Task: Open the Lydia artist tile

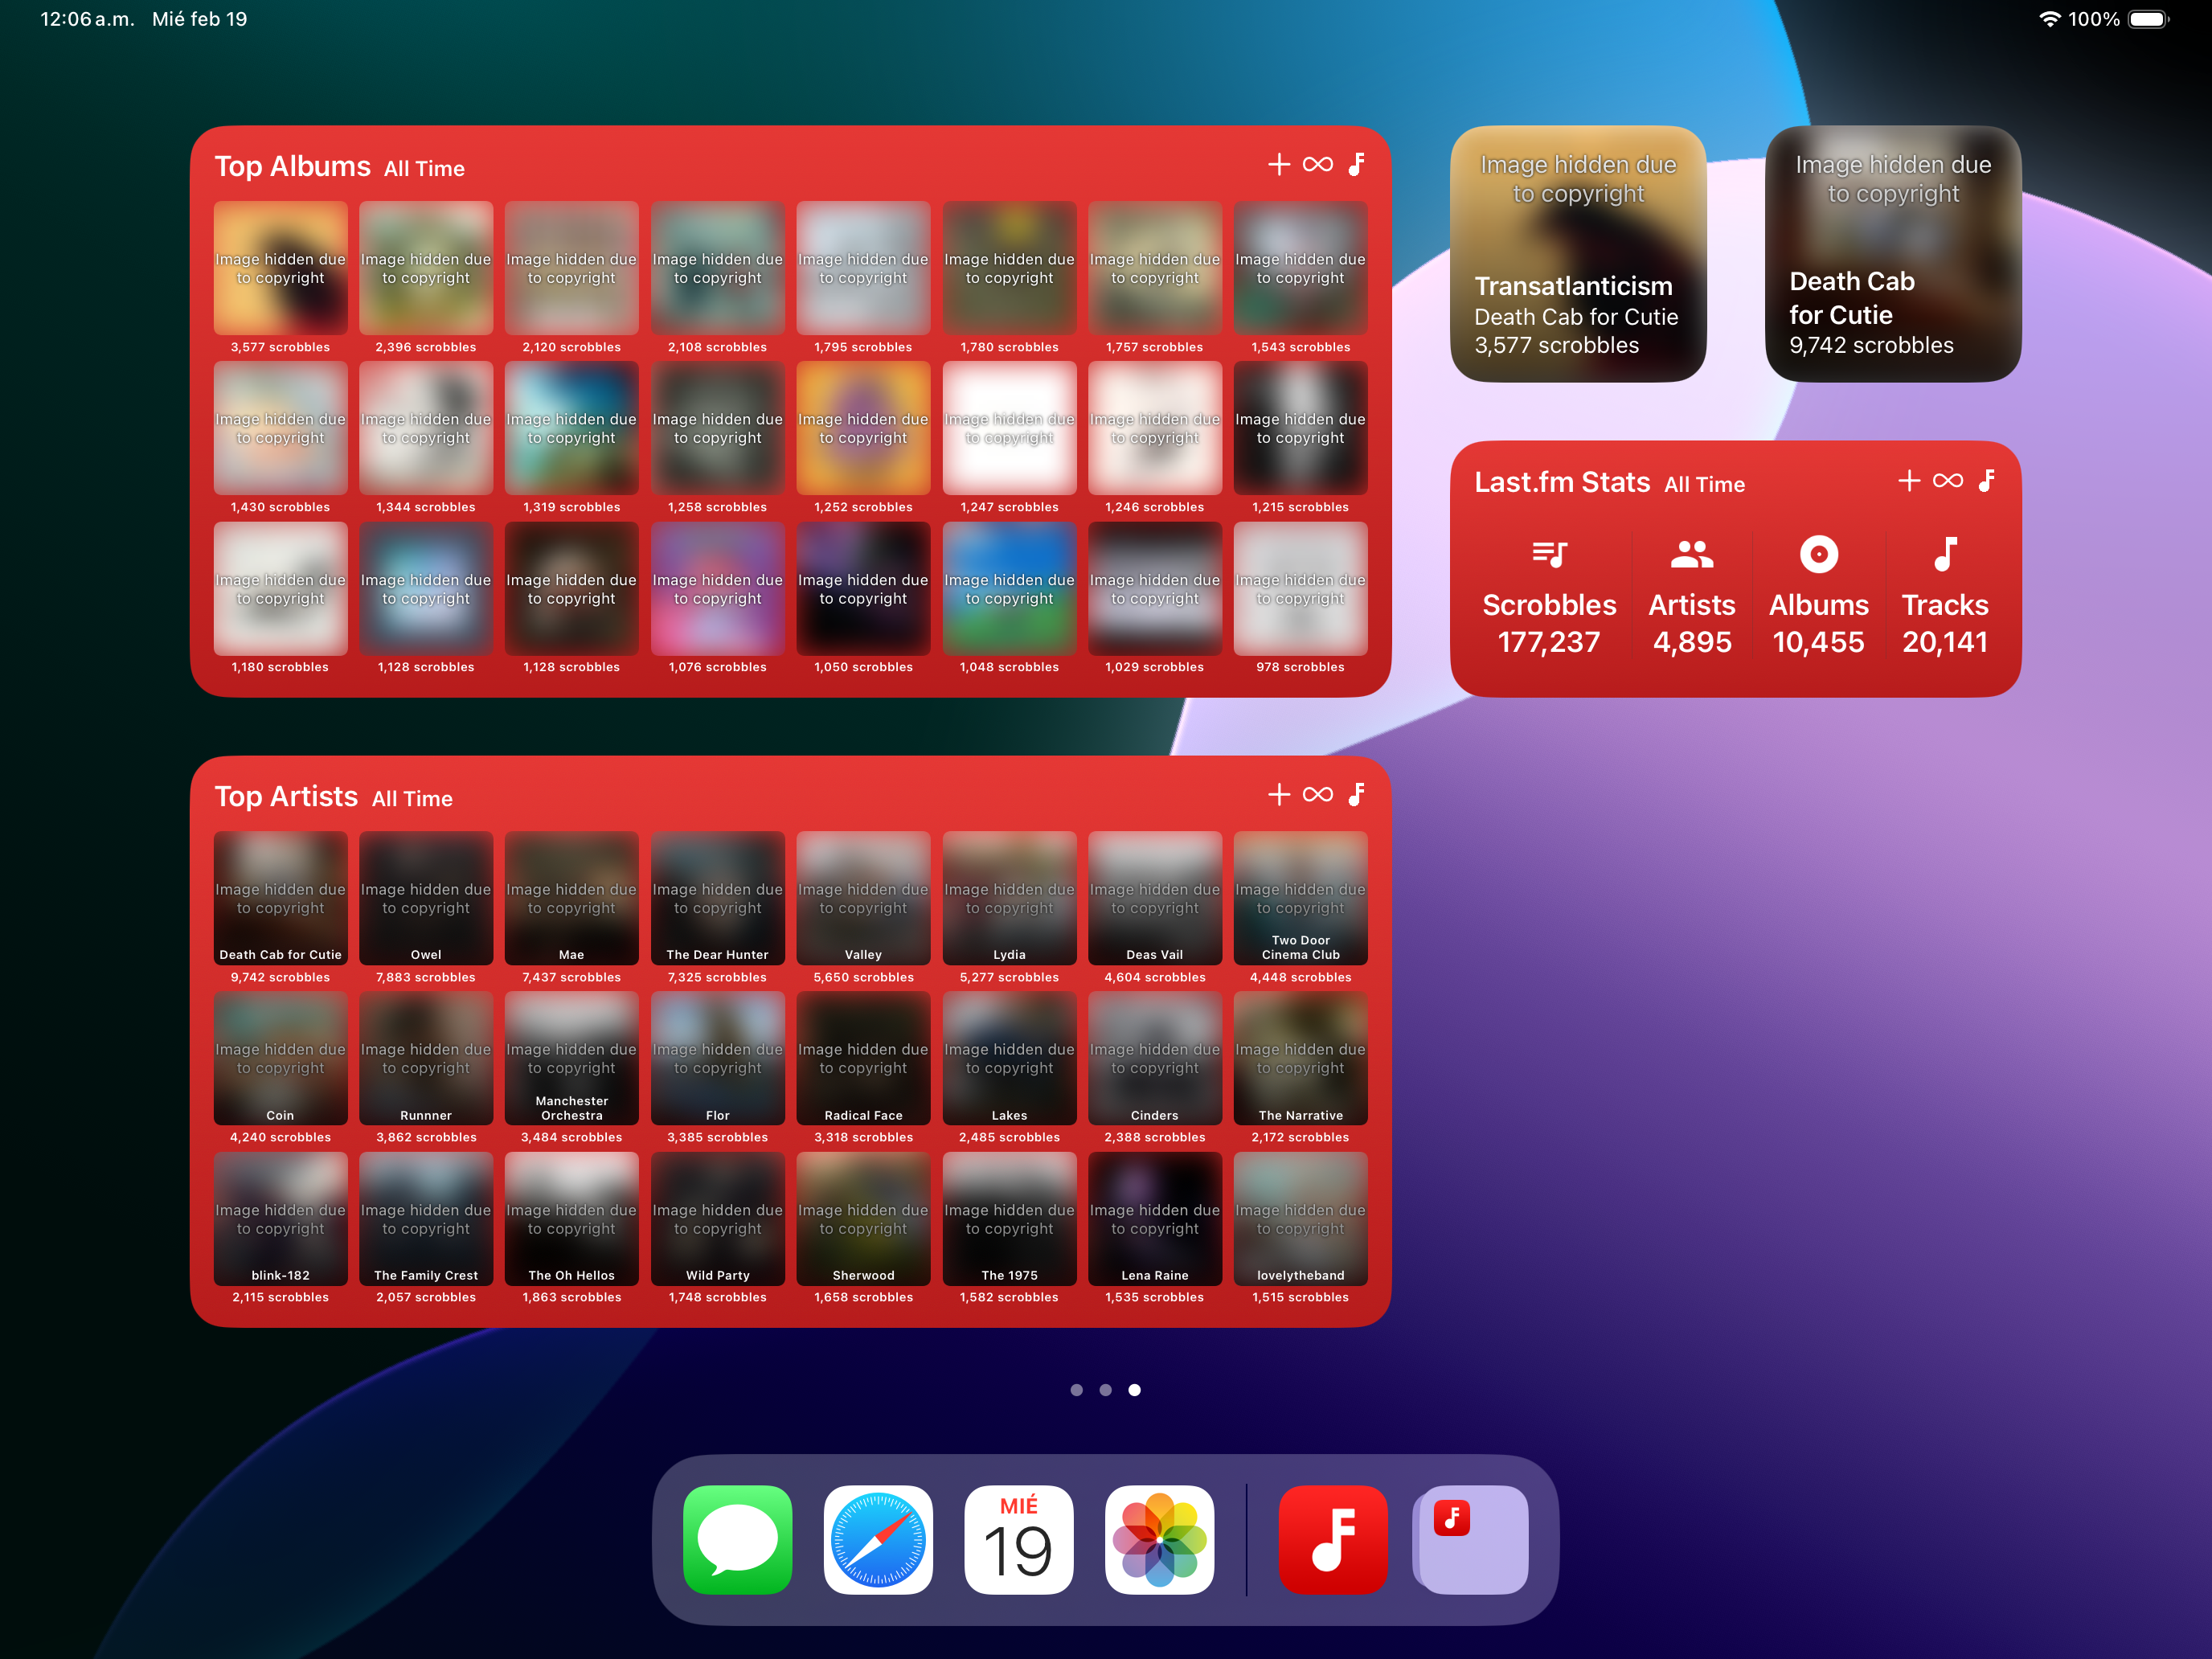Action: click(x=1009, y=898)
